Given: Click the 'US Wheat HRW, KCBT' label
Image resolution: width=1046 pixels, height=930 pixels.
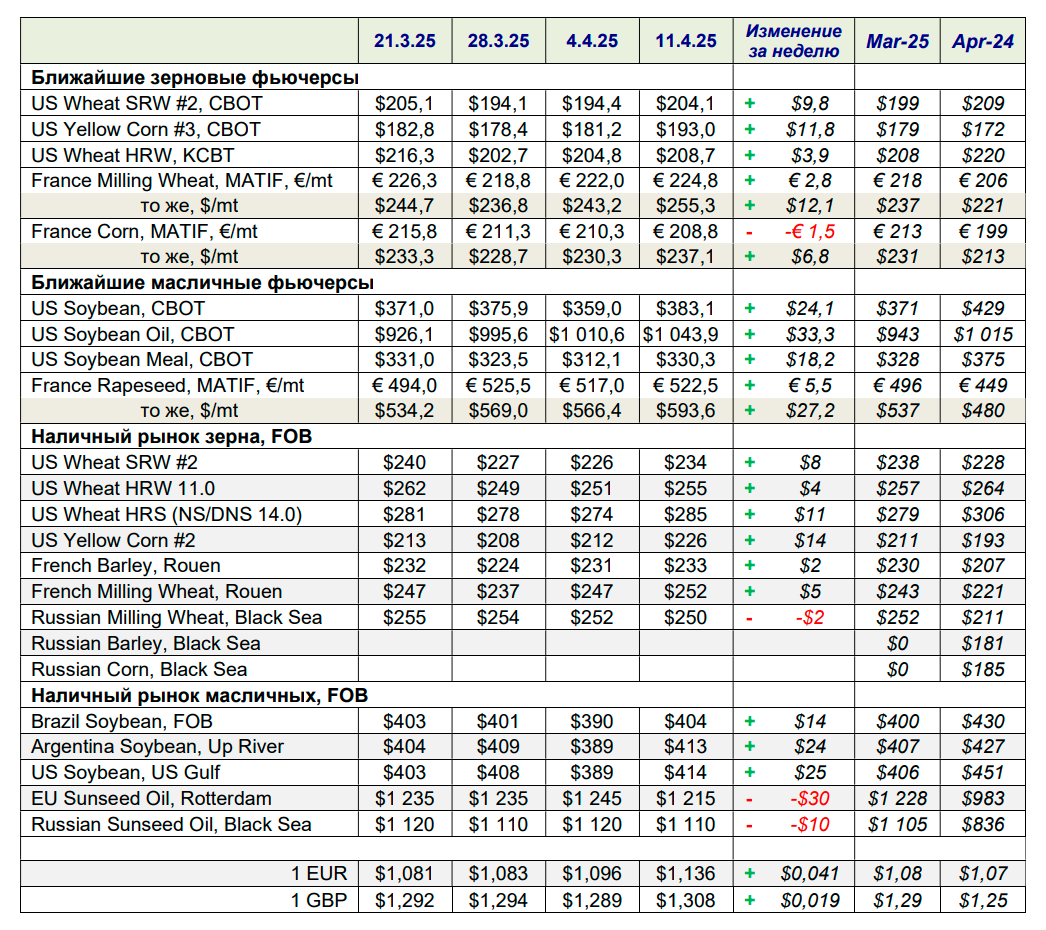Looking at the screenshot, I should (x=133, y=155).
